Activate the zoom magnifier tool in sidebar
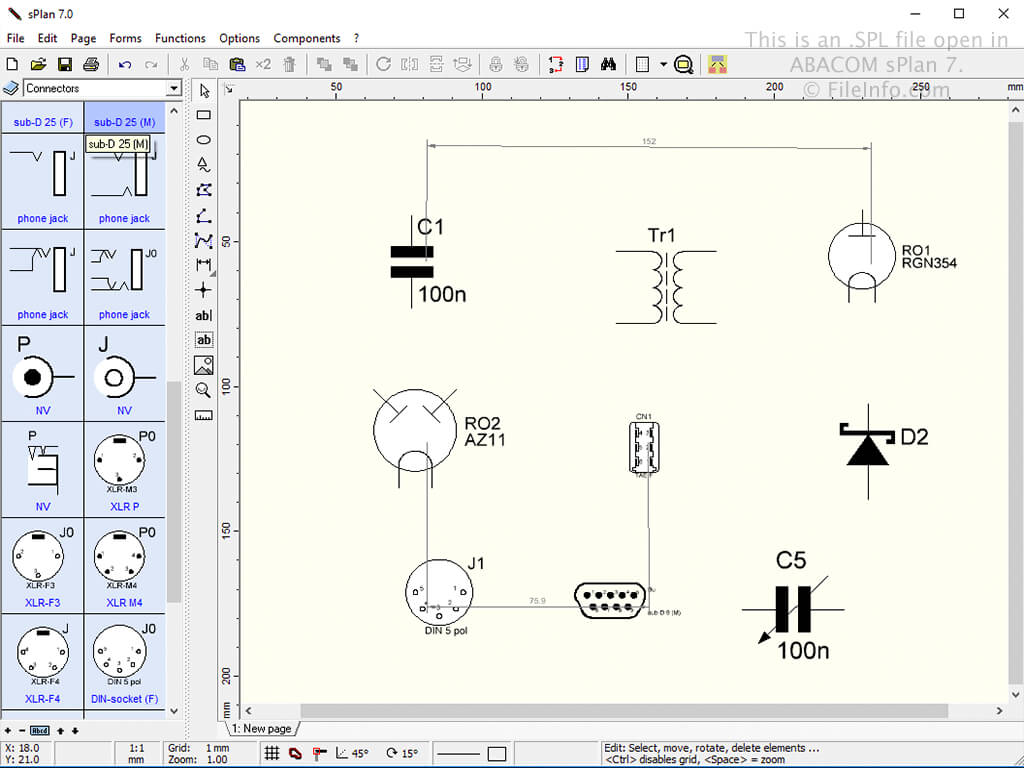This screenshot has width=1024, height=768. [203, 390]
